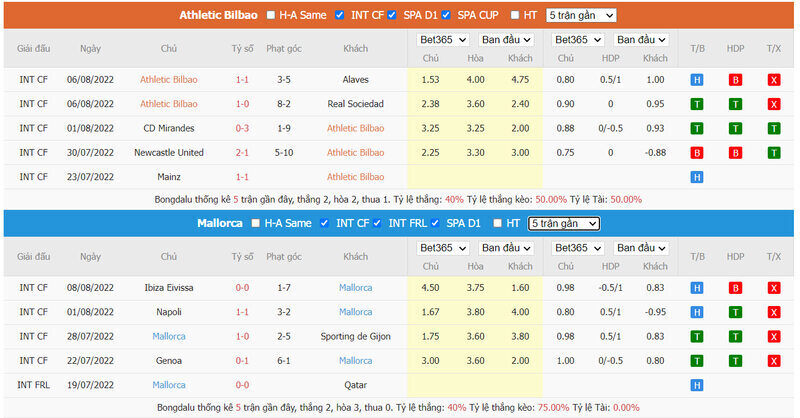Click blue H badge in Napoli row
The image size is (800, 418).
697,312
